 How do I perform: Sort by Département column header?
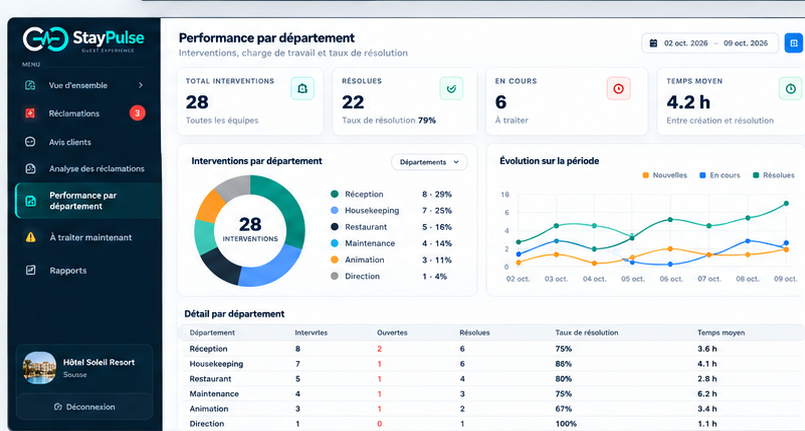(212, 332)
